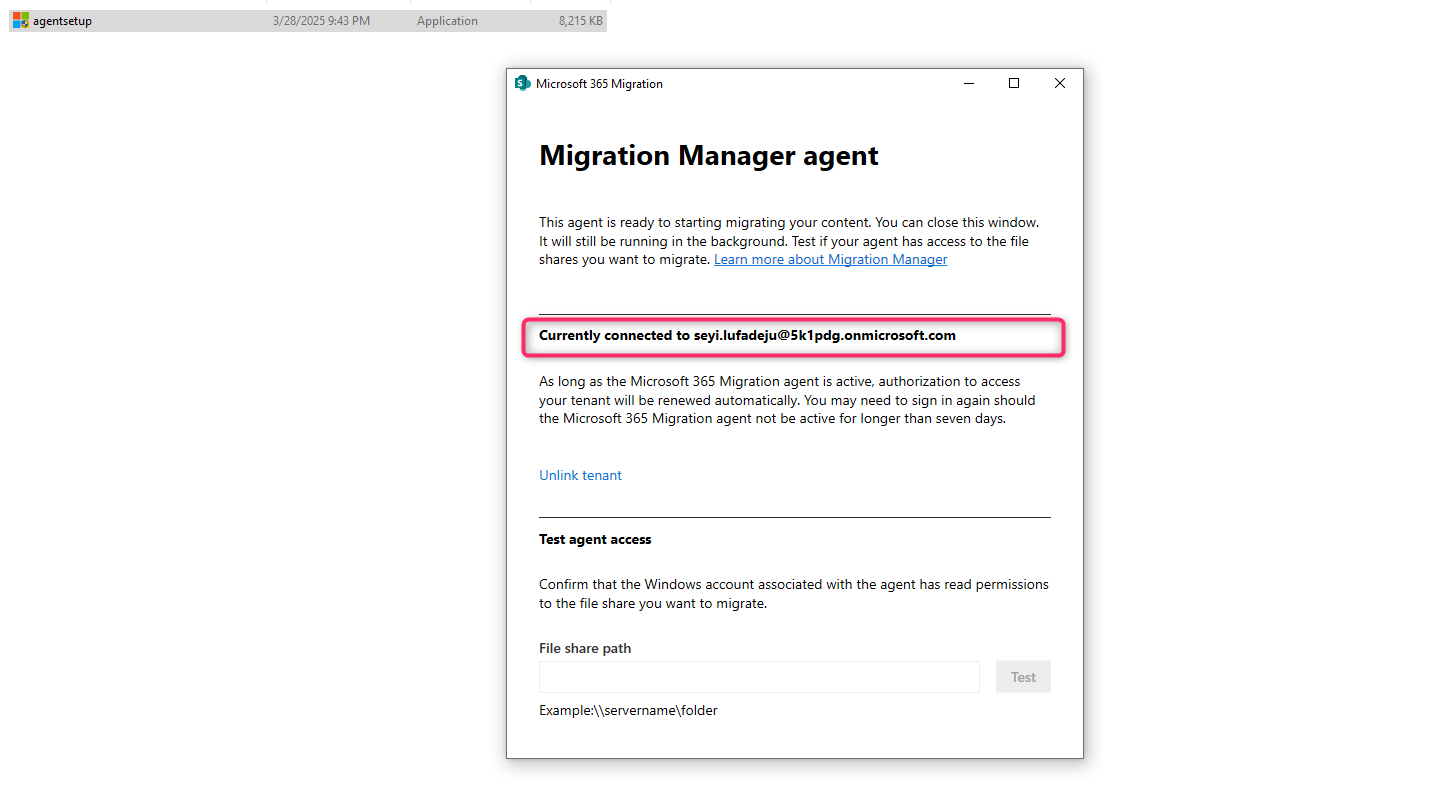This screenshot has width=1437, height=789.
Task: Minimize the Microsoft 365 Migration window
Action: click(968, 84)
